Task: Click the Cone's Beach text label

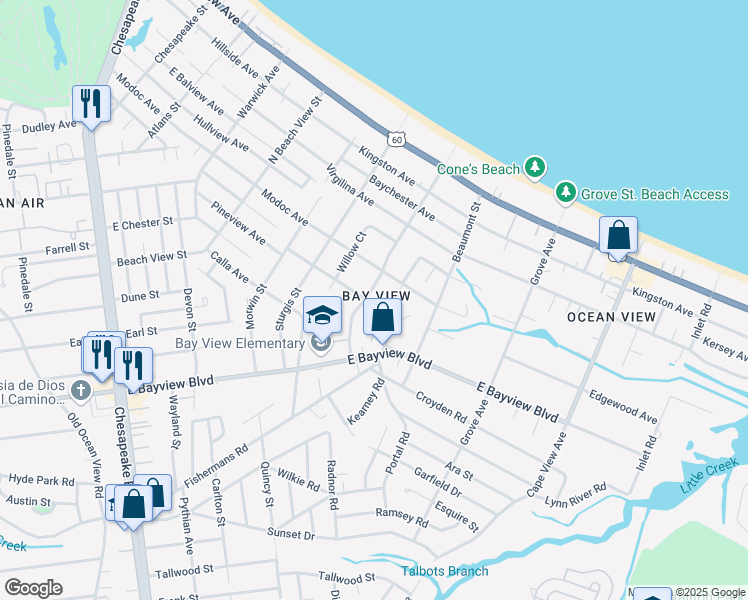Action: [478, 169]
